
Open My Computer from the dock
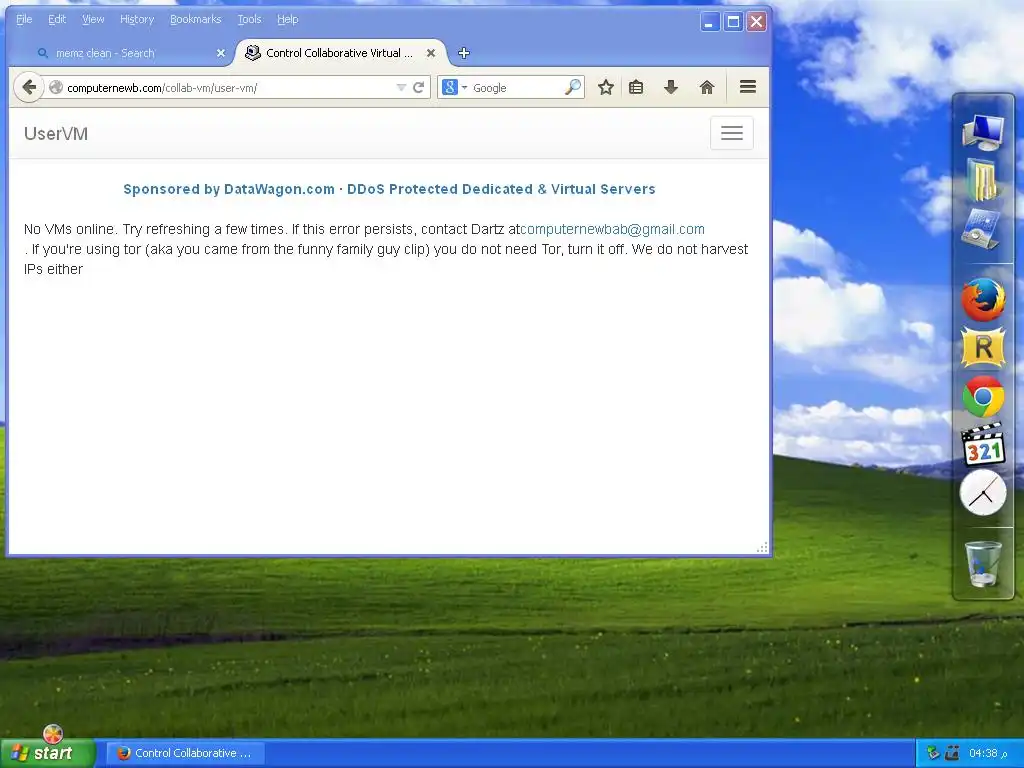click(984, 131)
